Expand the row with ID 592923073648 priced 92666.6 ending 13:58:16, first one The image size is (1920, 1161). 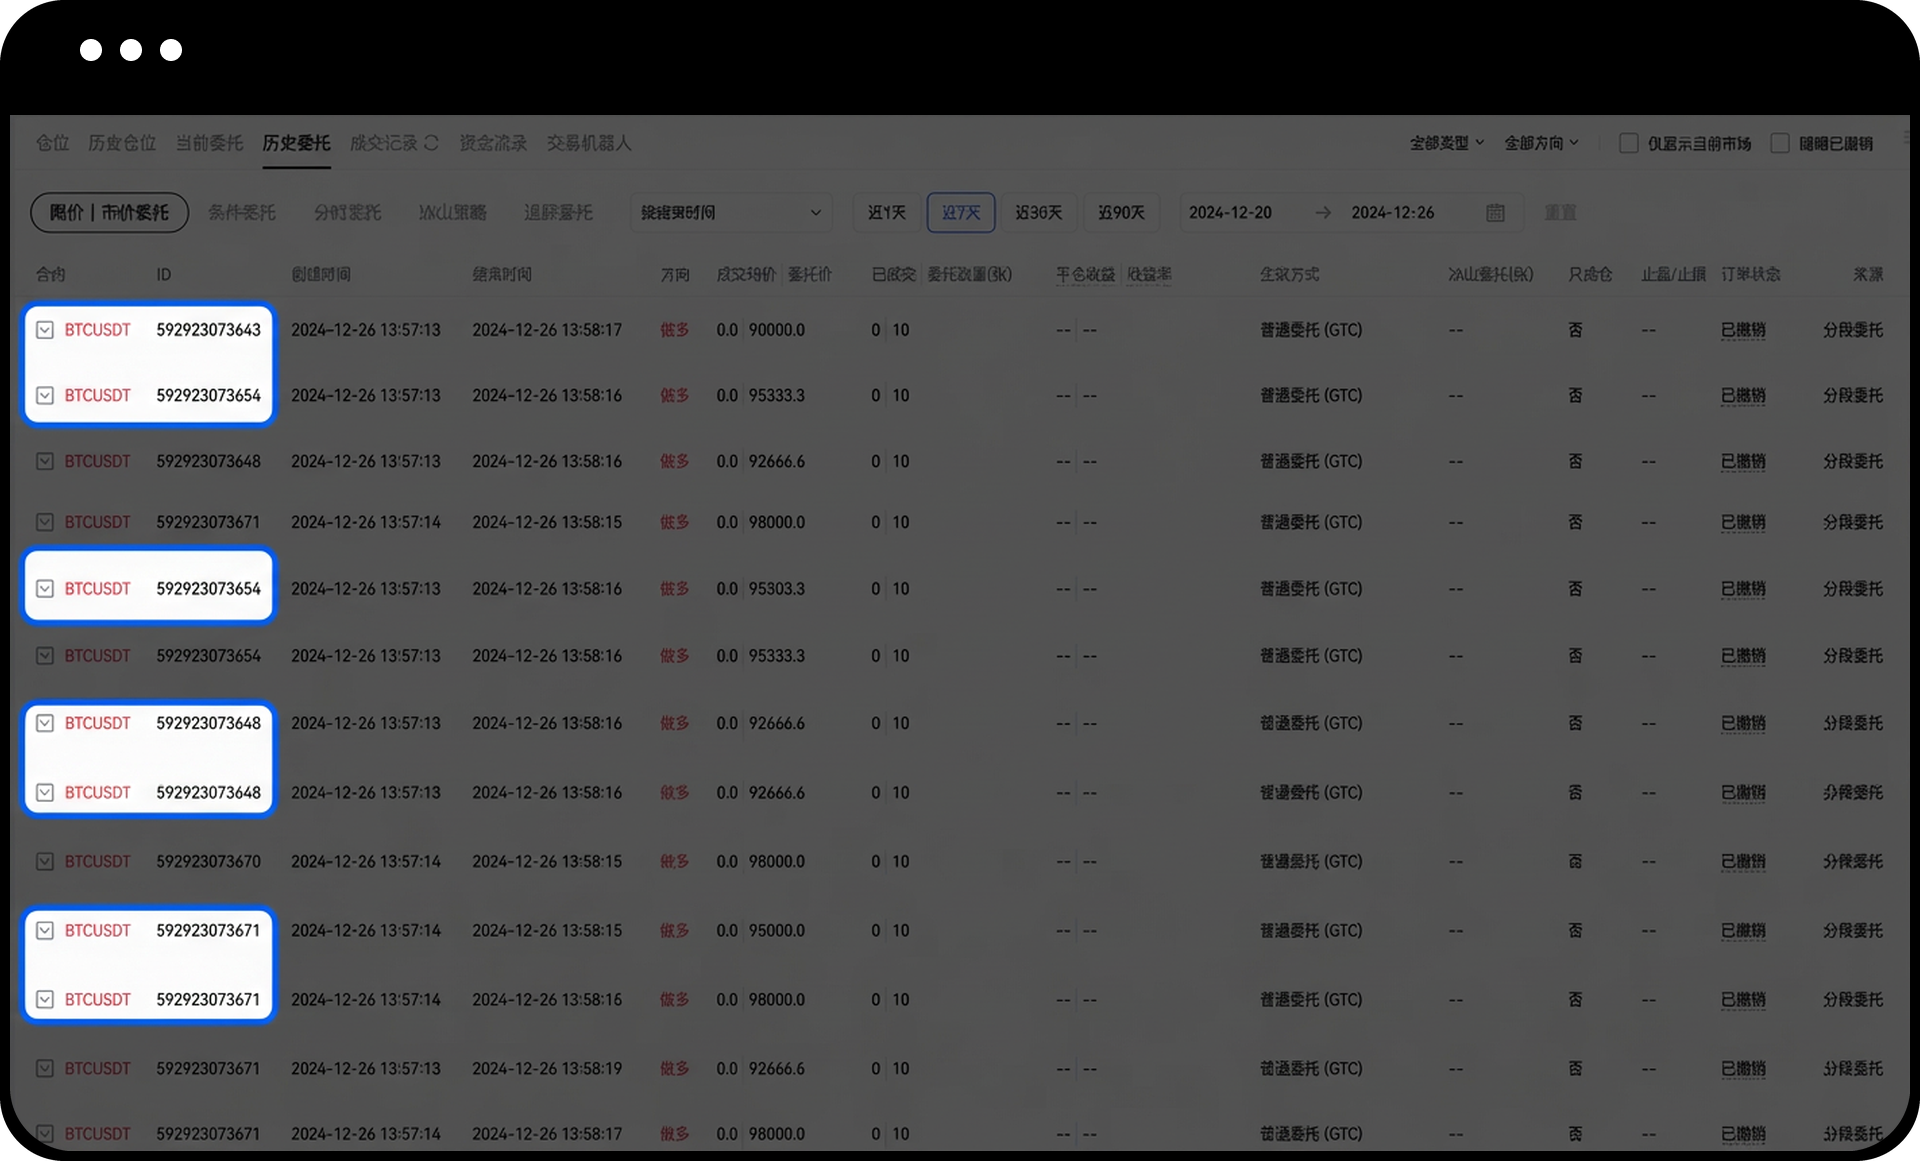(x=45, y=461)
